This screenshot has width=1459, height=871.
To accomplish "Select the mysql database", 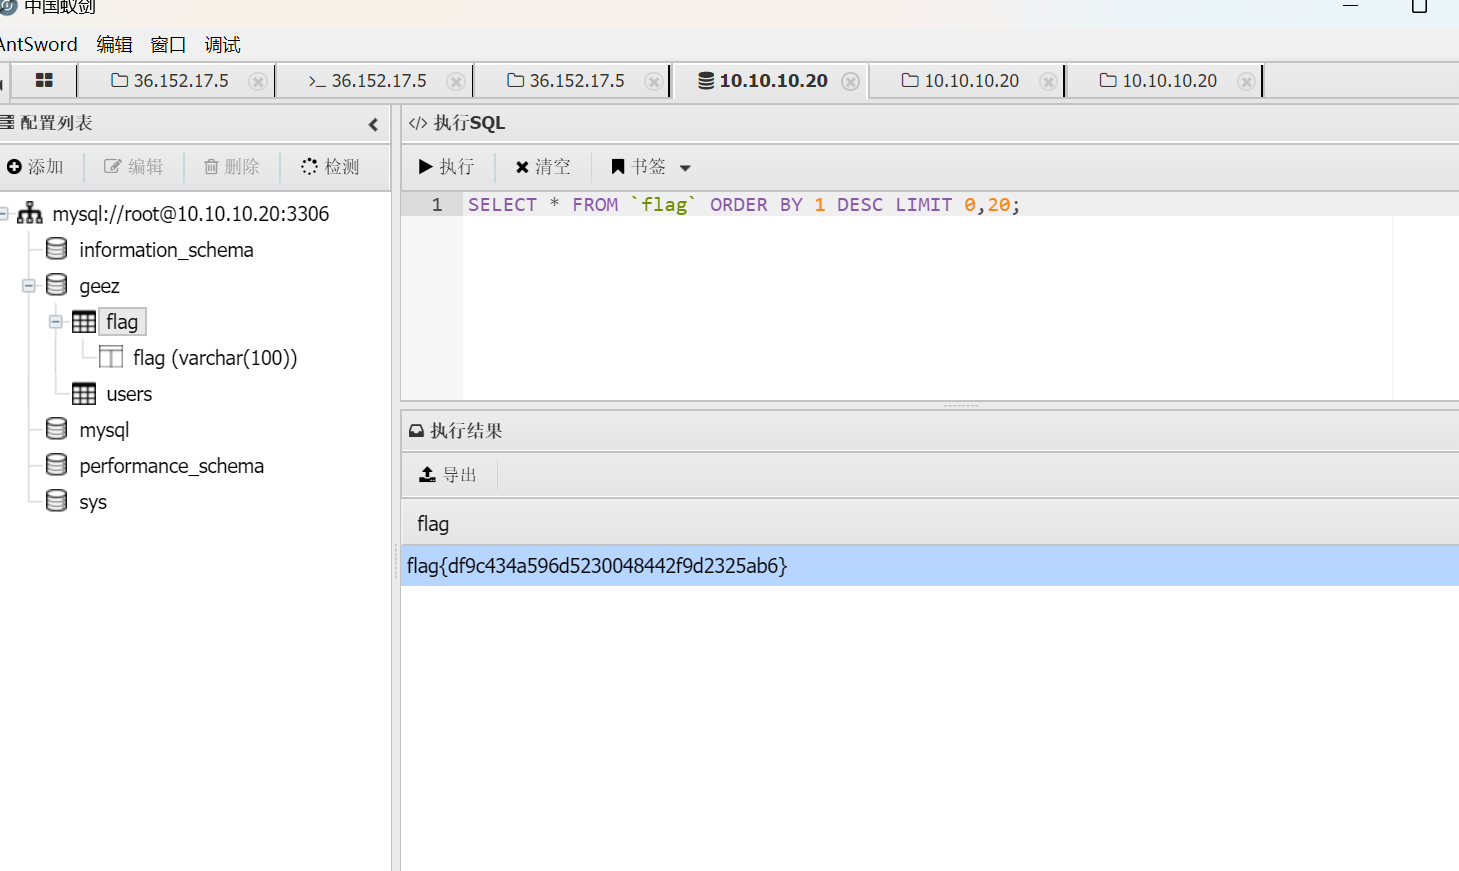I will (104, 430).
